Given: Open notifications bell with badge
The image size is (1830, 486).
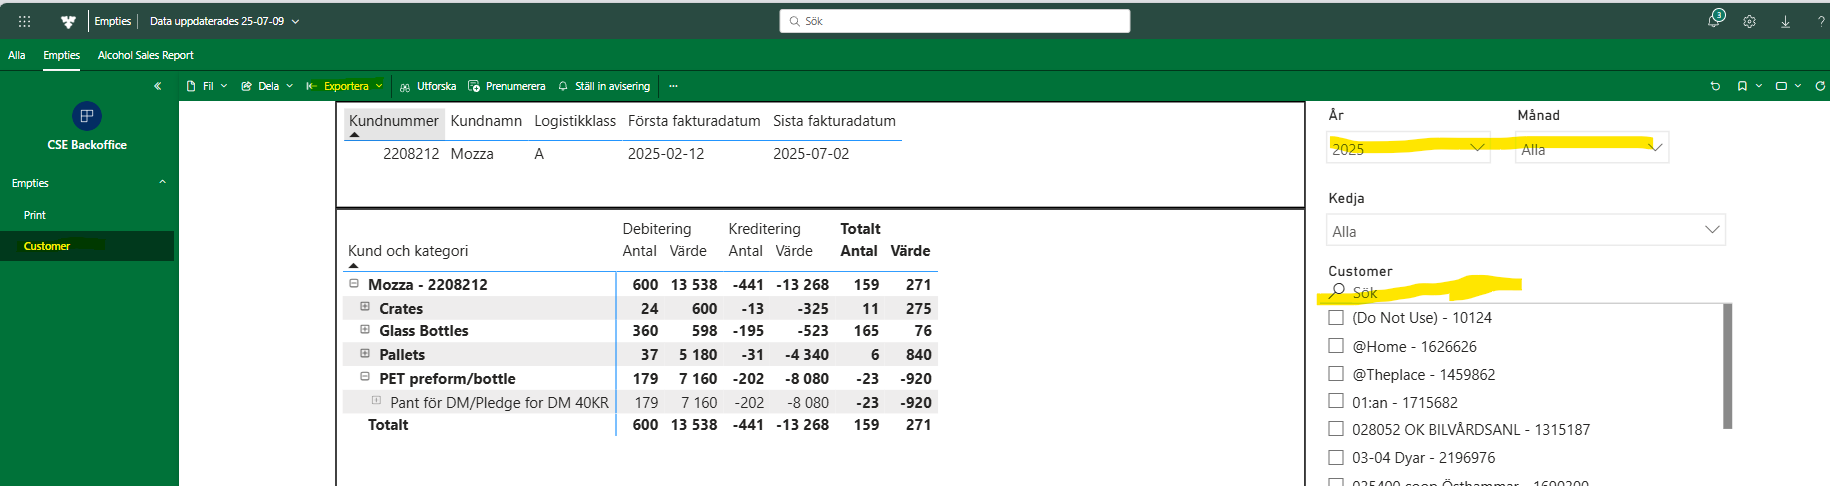Looking at the screenshot, I should [x=1714, y=21].
